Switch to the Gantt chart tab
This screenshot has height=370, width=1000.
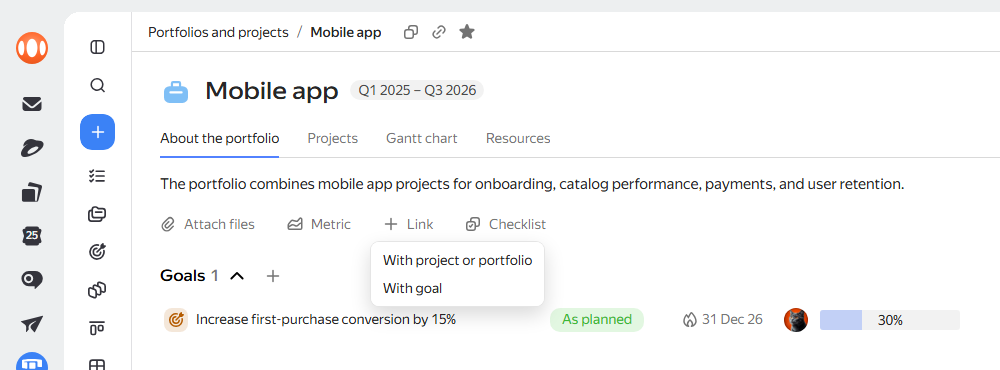click(422, 138)
